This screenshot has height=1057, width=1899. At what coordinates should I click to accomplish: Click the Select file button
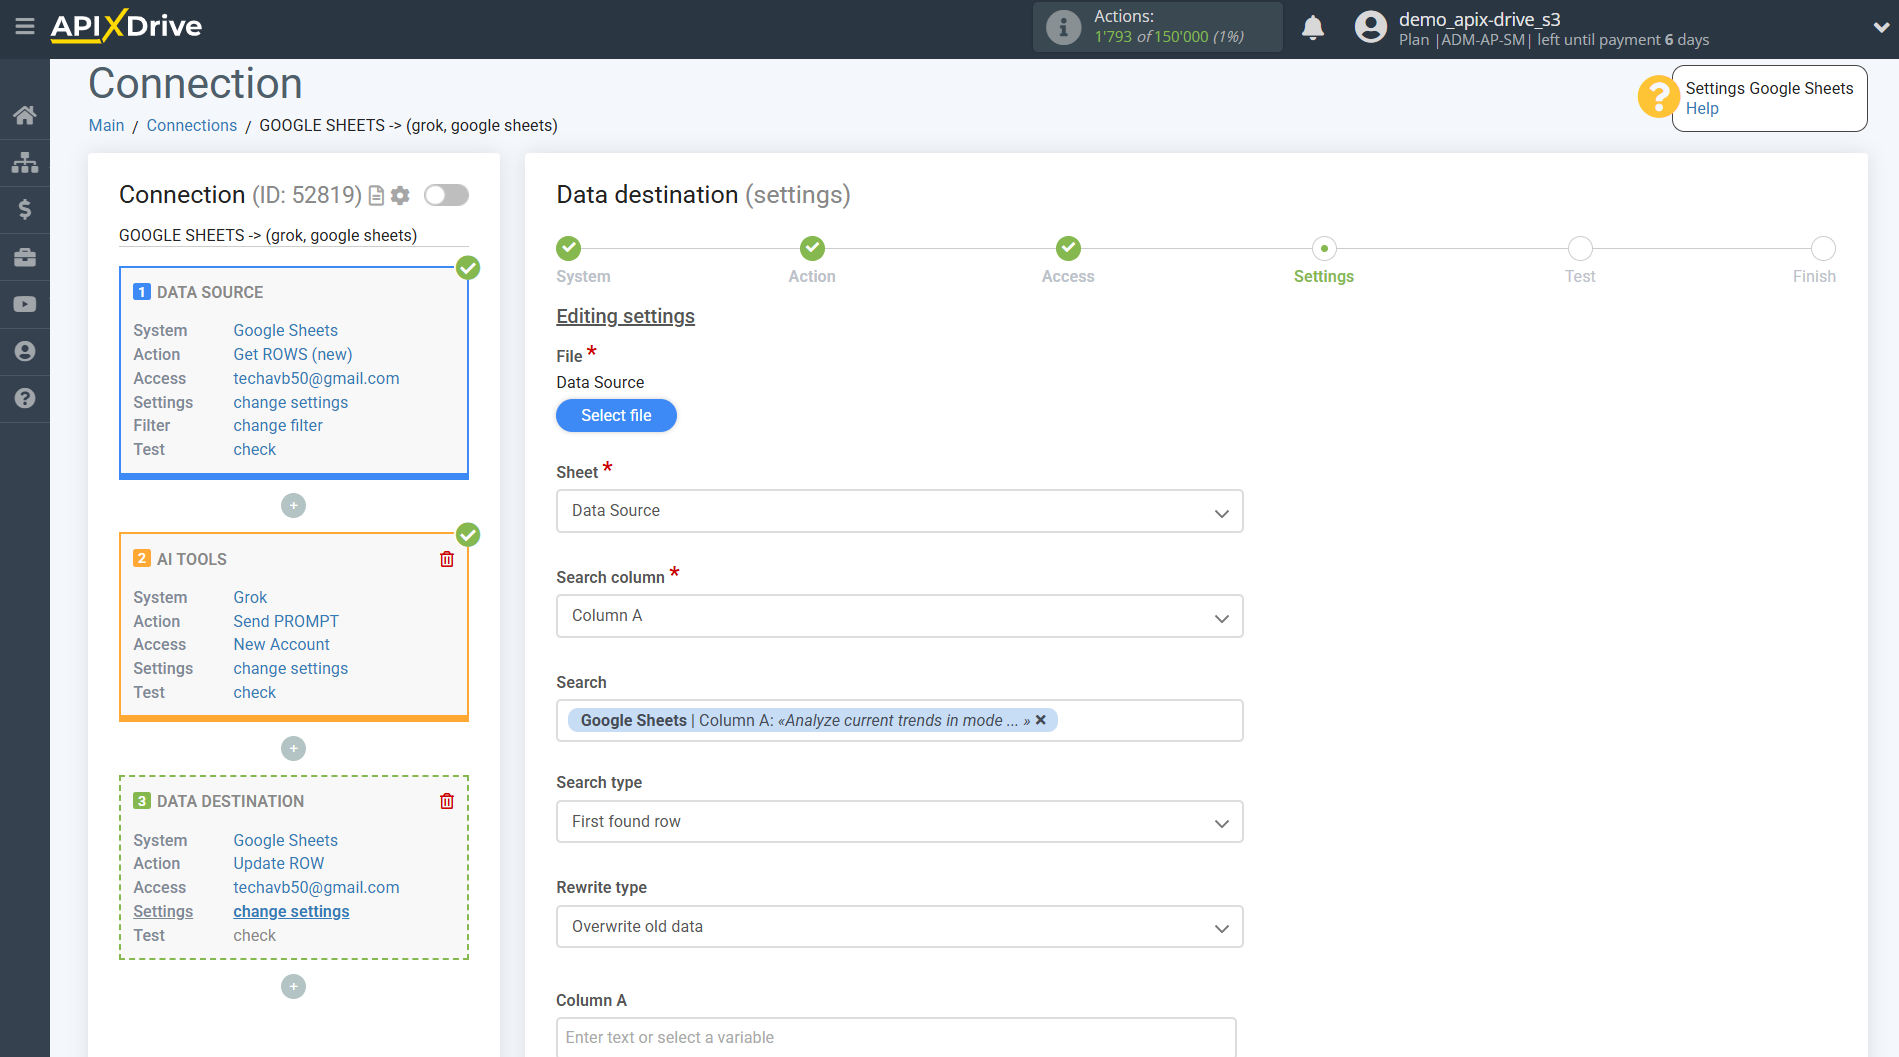(x=616, y=415)
